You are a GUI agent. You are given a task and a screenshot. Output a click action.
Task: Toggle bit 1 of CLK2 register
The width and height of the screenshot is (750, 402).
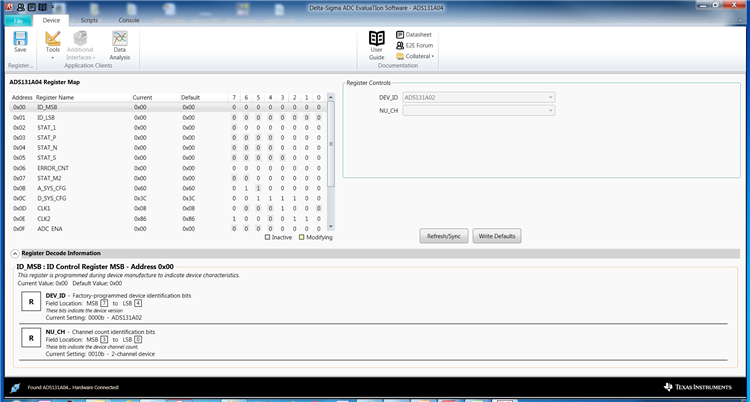tap(307, 219)
